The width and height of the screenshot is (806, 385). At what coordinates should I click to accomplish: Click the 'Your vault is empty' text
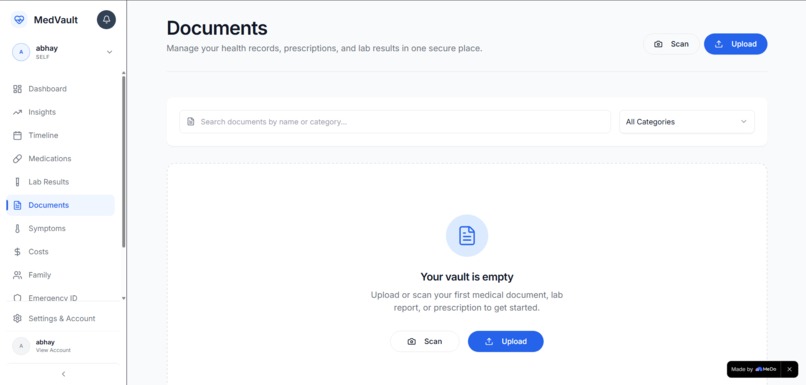467,277
